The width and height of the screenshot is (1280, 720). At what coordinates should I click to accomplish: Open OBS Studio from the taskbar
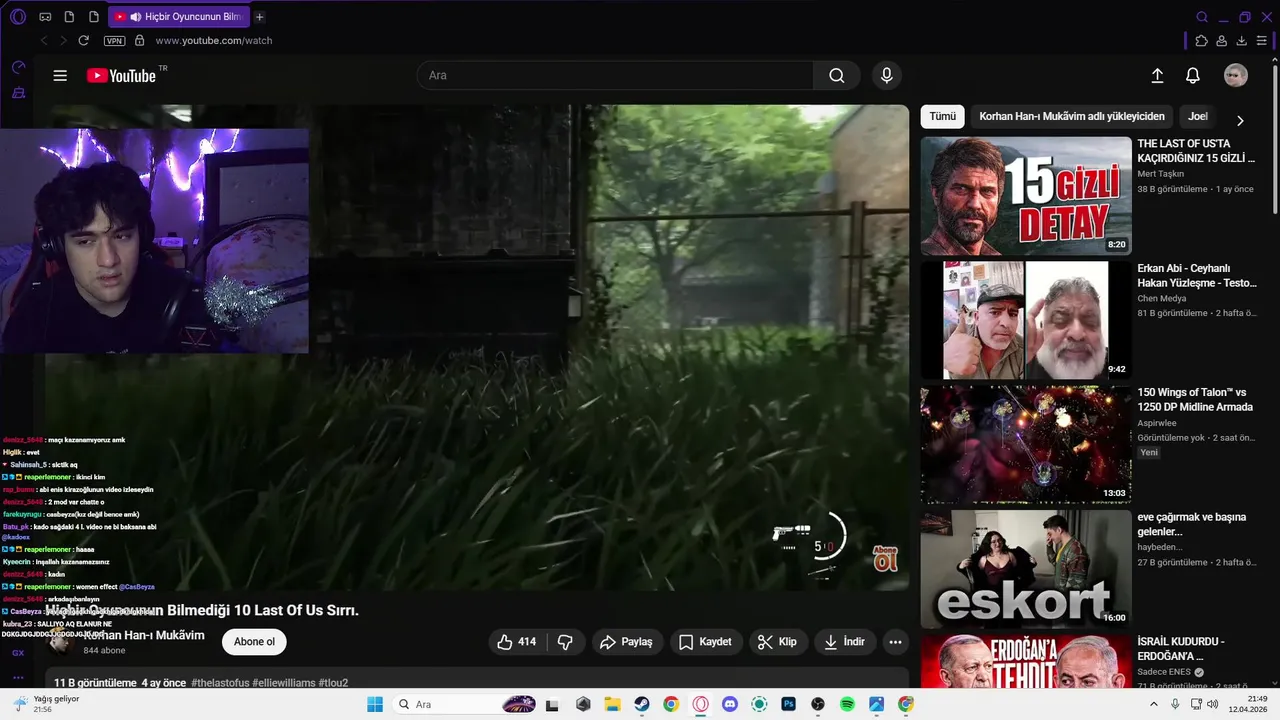click(x=818, y=705)
